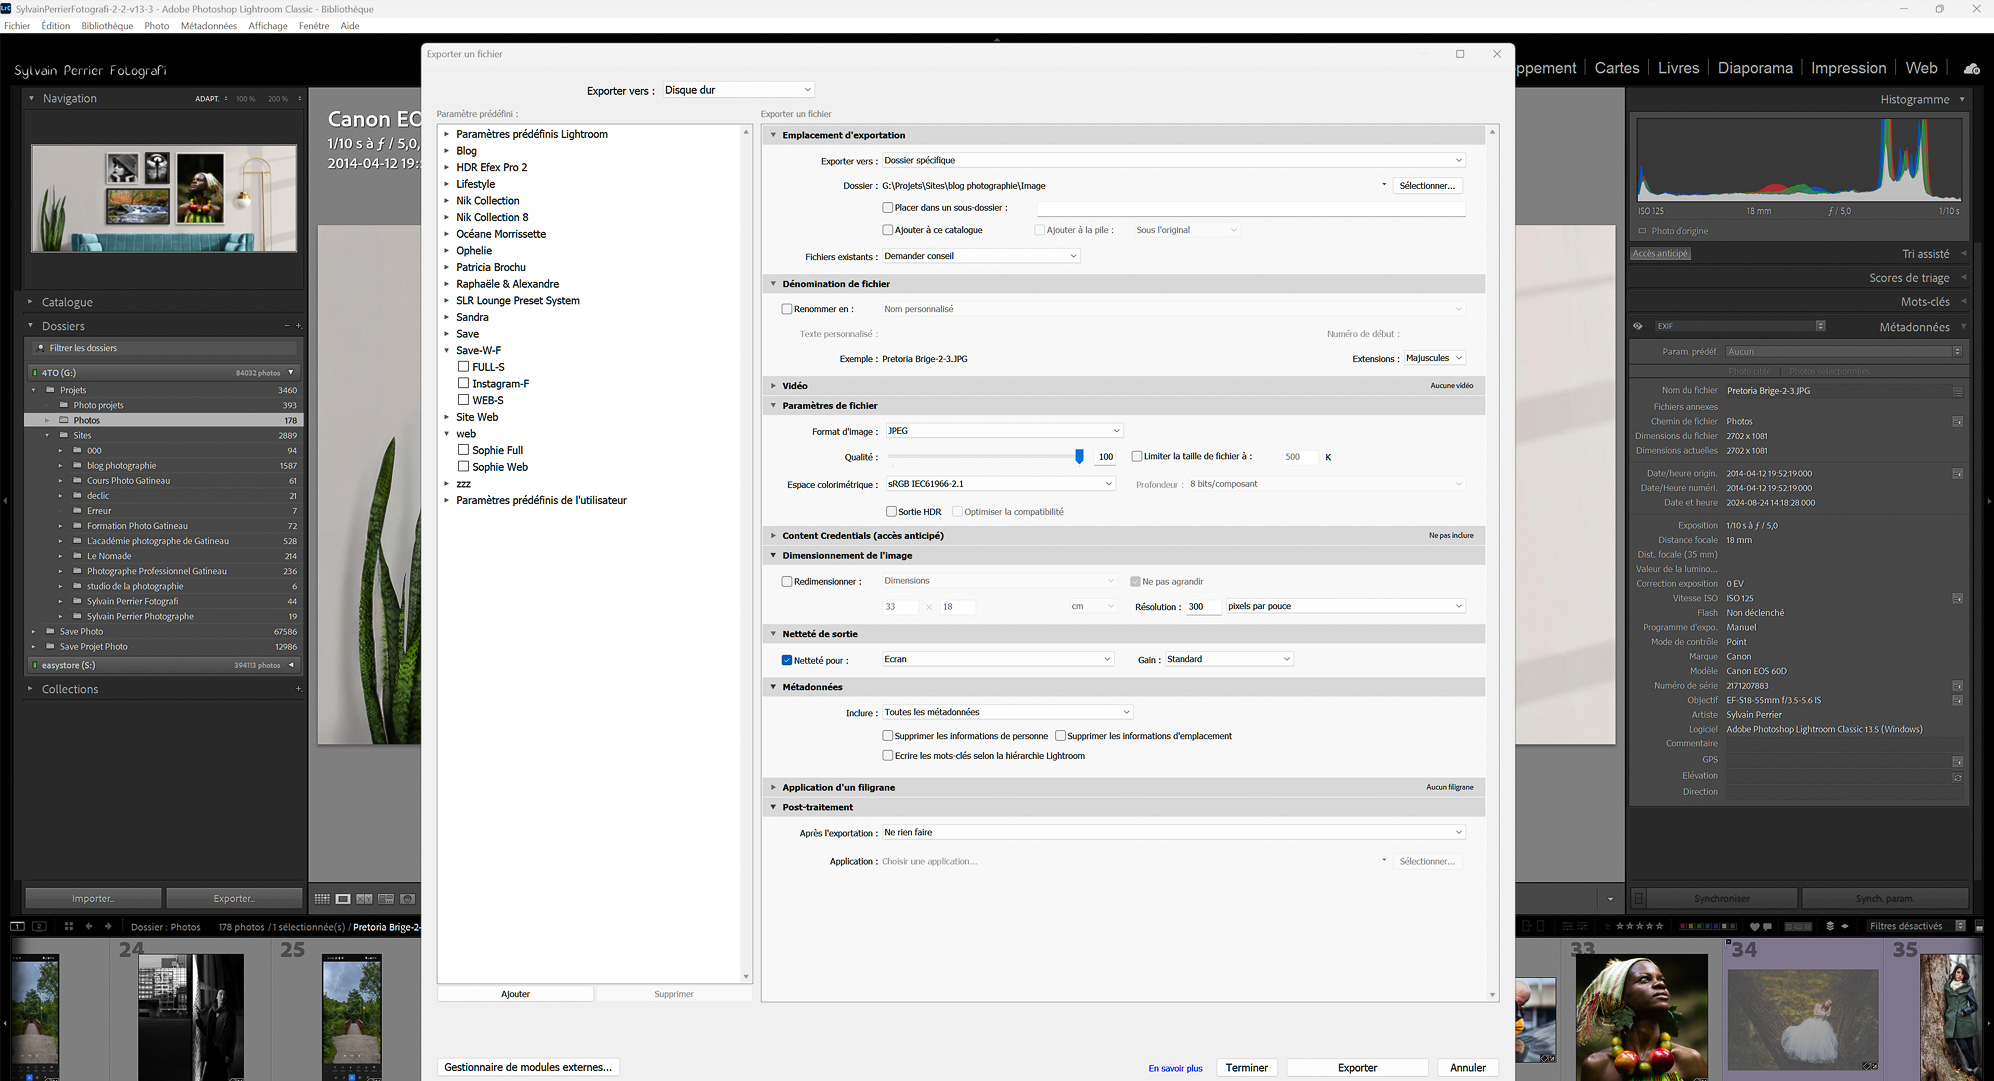Filter filmstrip by red color label
The image size is (1994, 1081).
(x=1683, y=927)
